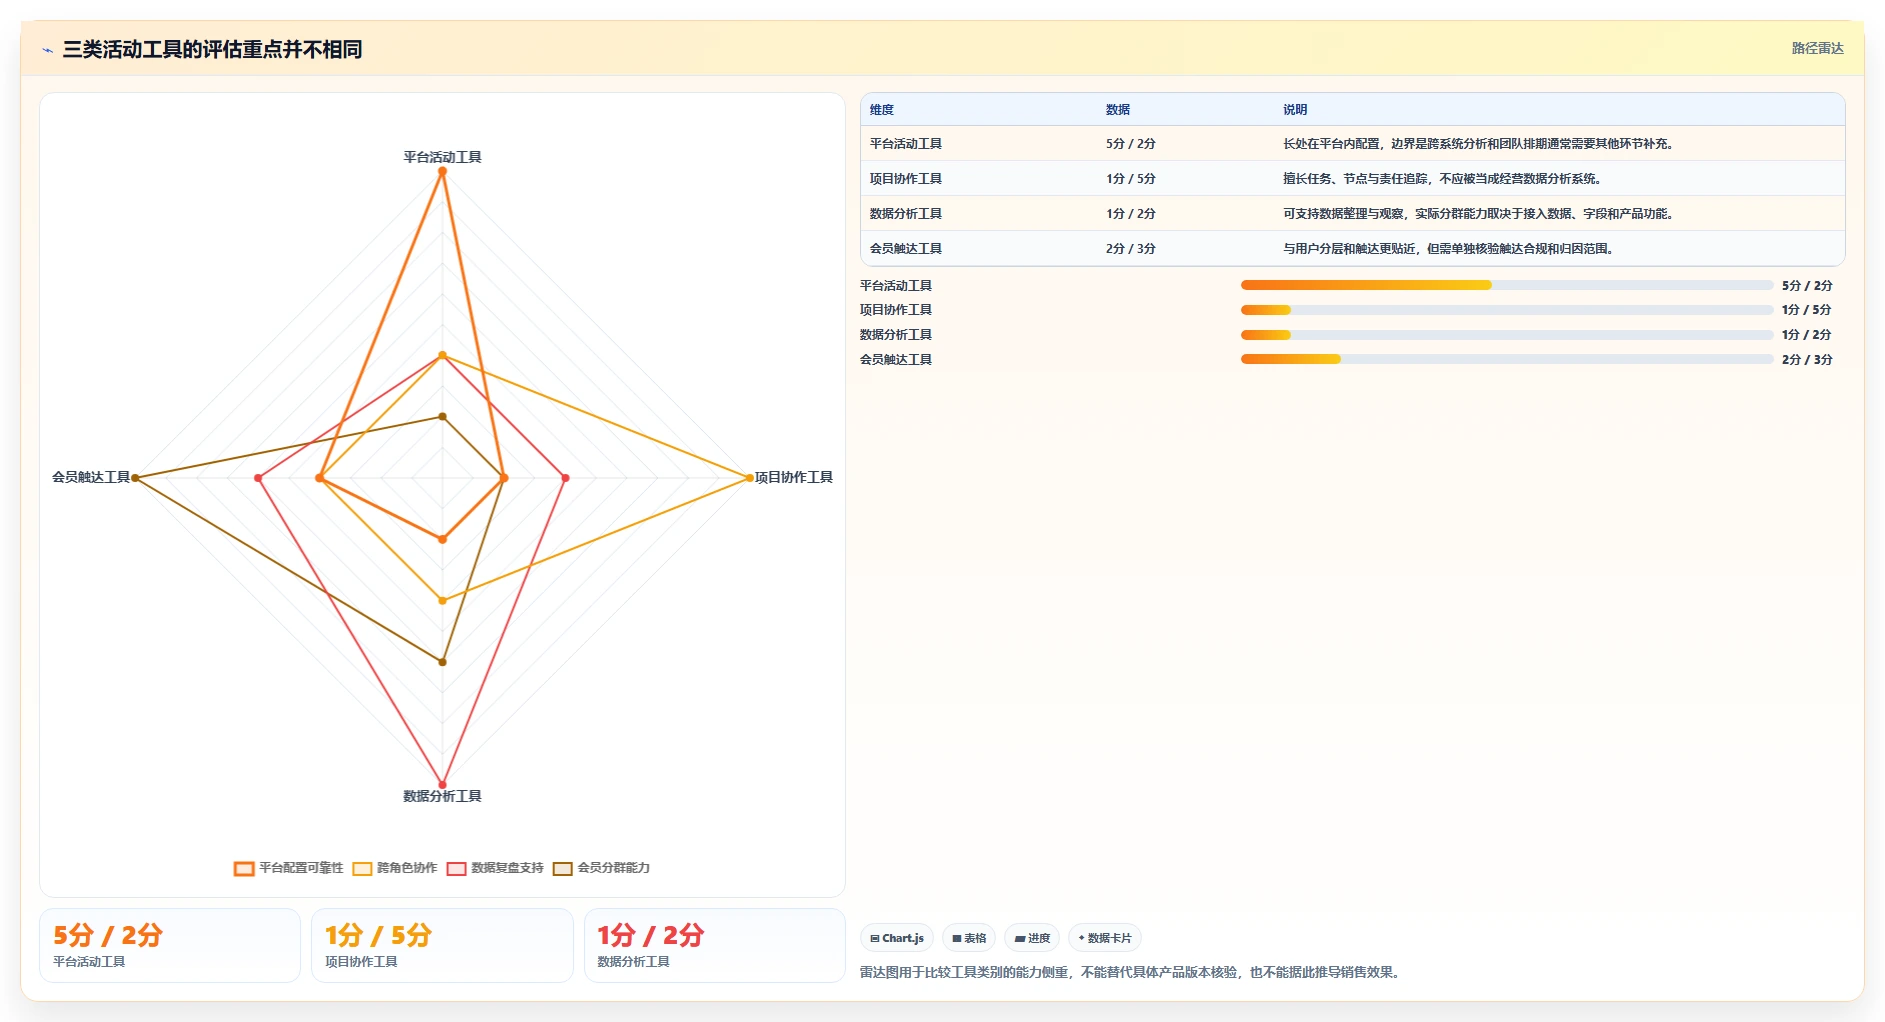Click the 数据卡片 tag chip
The width and height of the screenshot is (1885, 1022).
(1105, 938)
